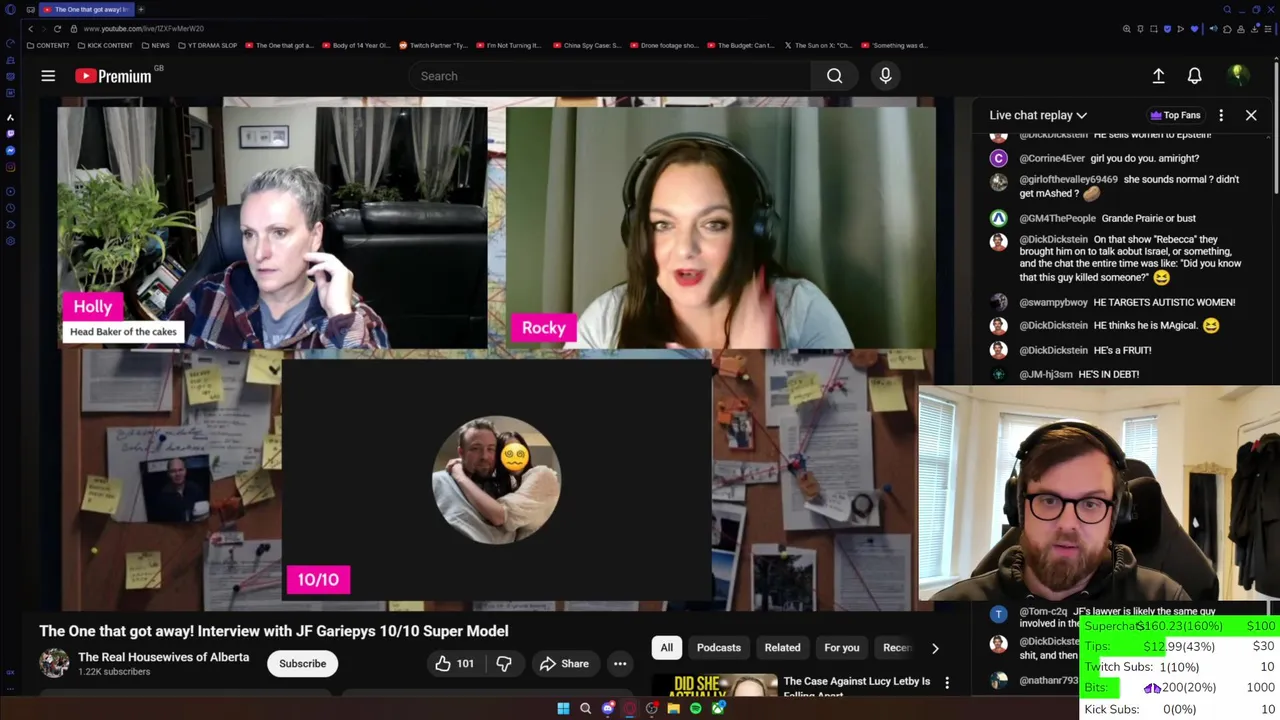Open File Explorer from taskbar

point(673,709)
